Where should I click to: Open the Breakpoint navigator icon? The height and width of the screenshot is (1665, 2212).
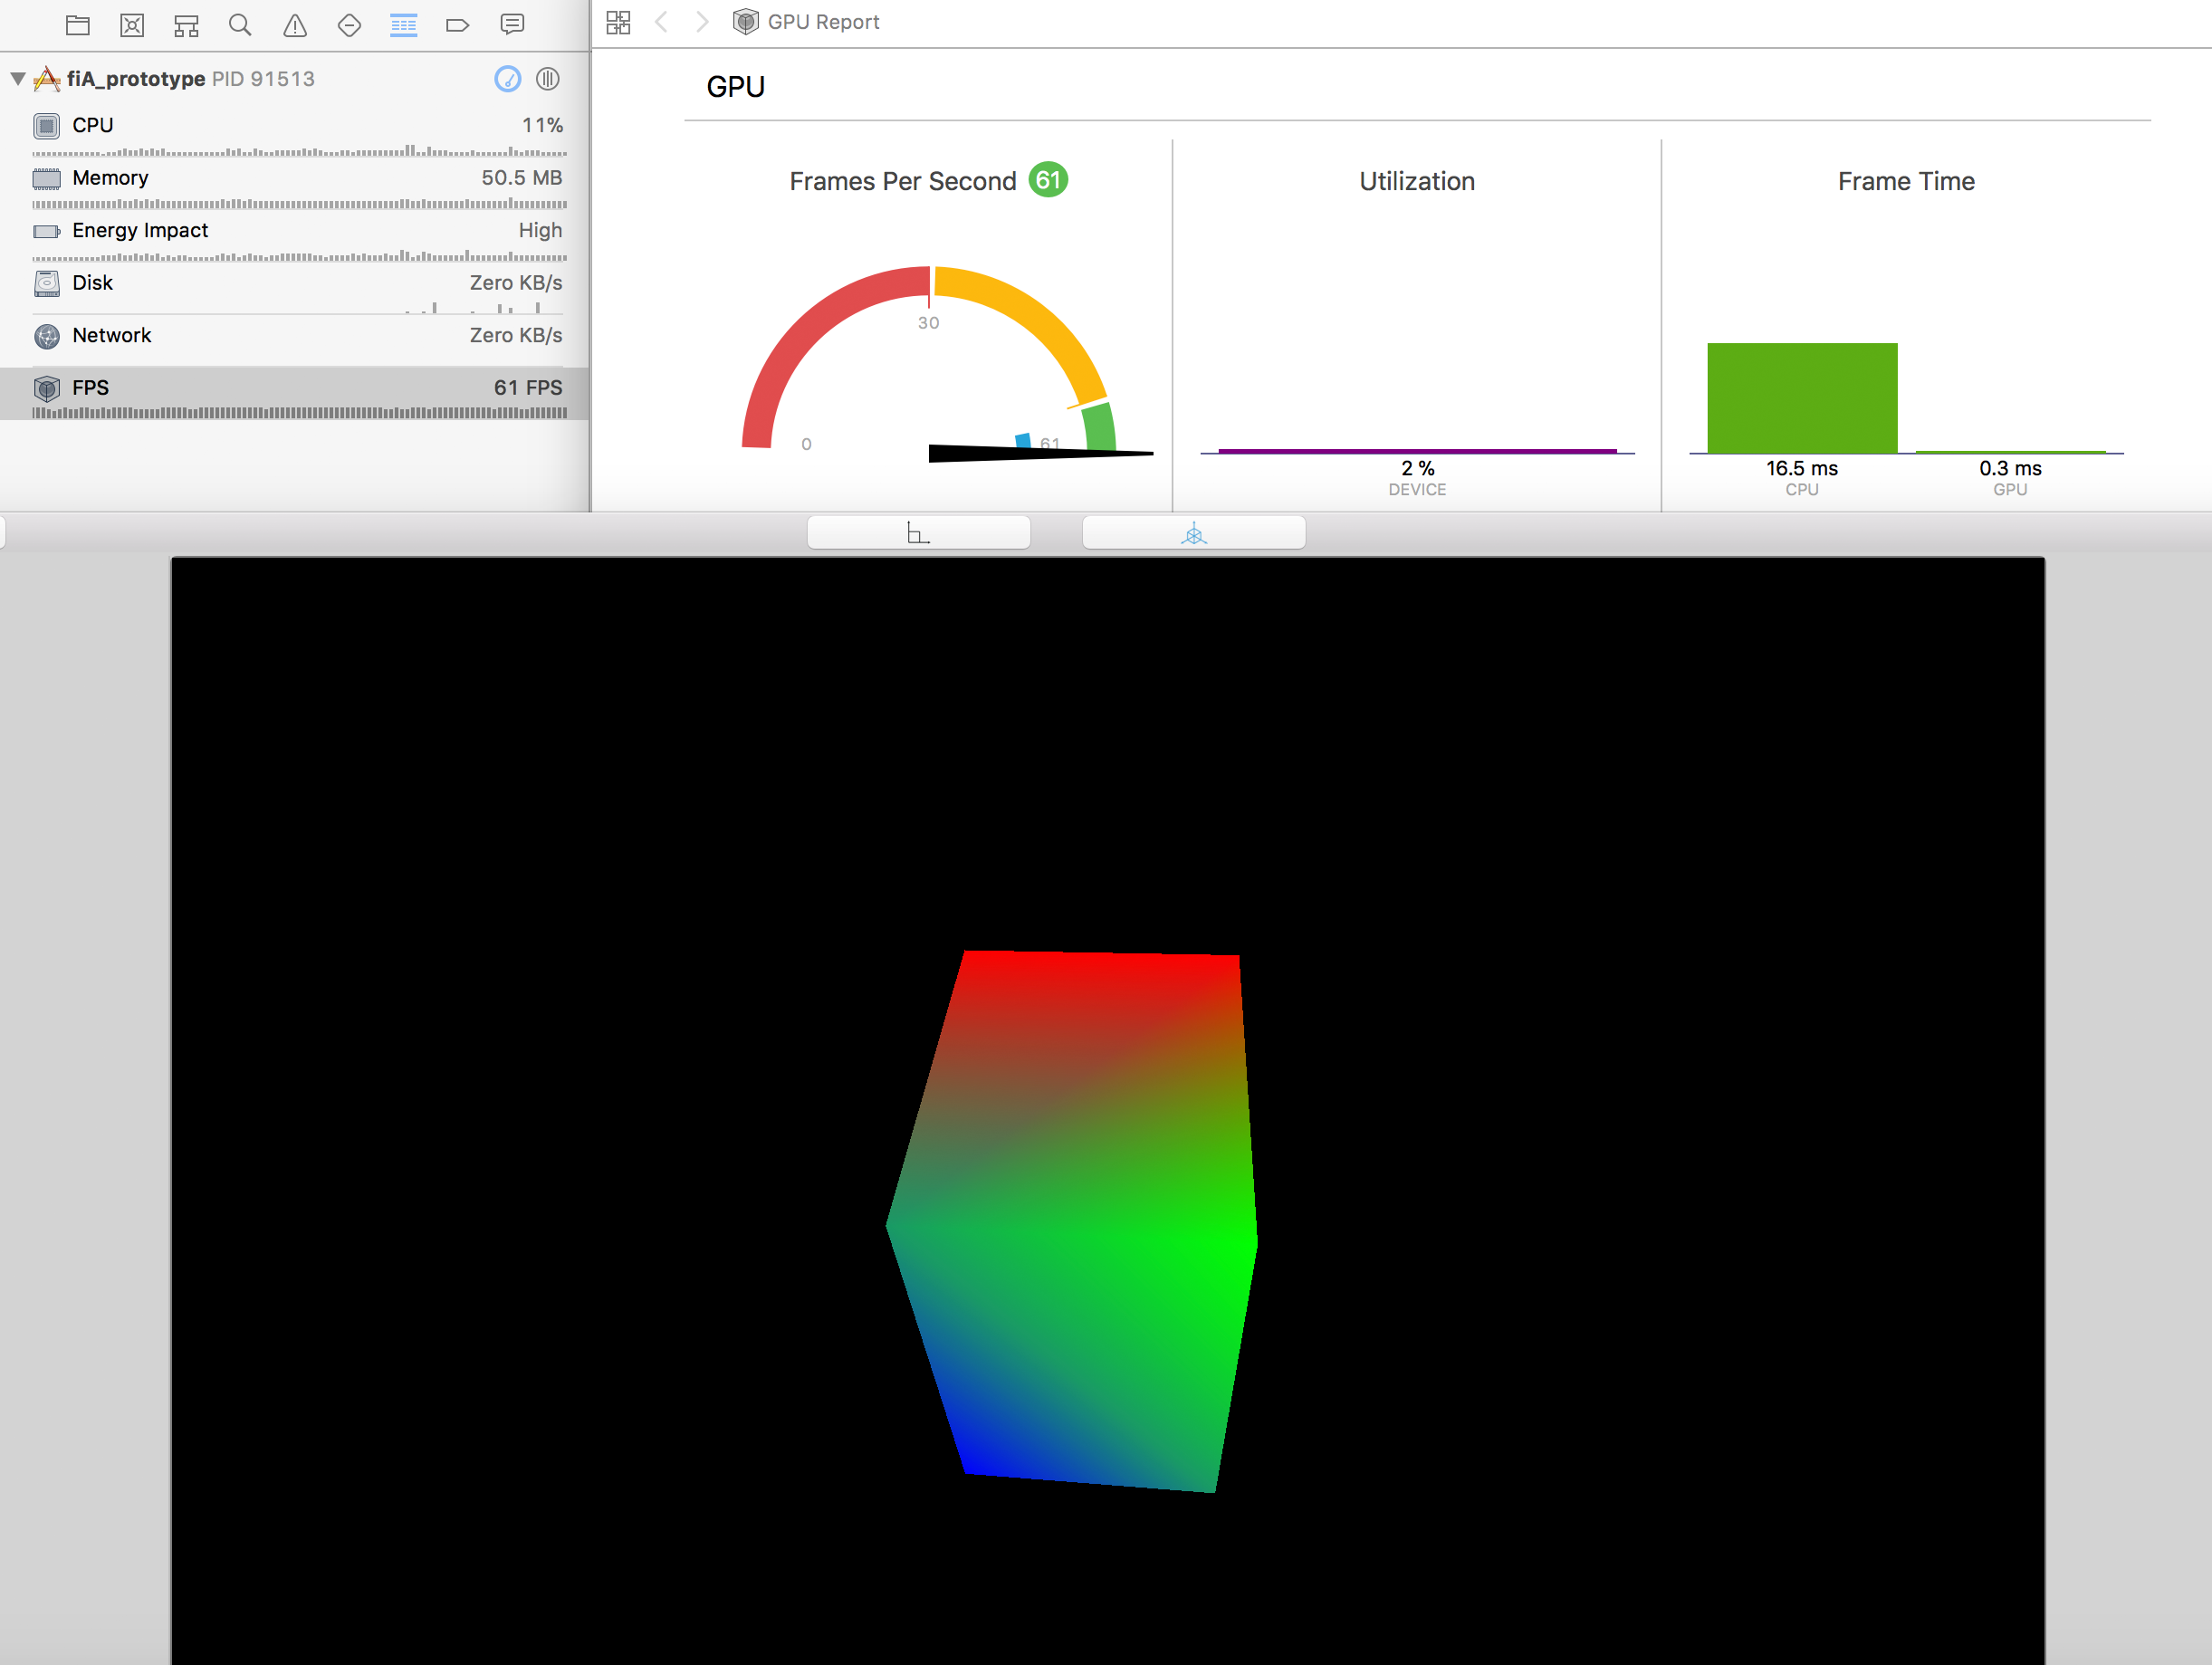(x=457, y=25)
